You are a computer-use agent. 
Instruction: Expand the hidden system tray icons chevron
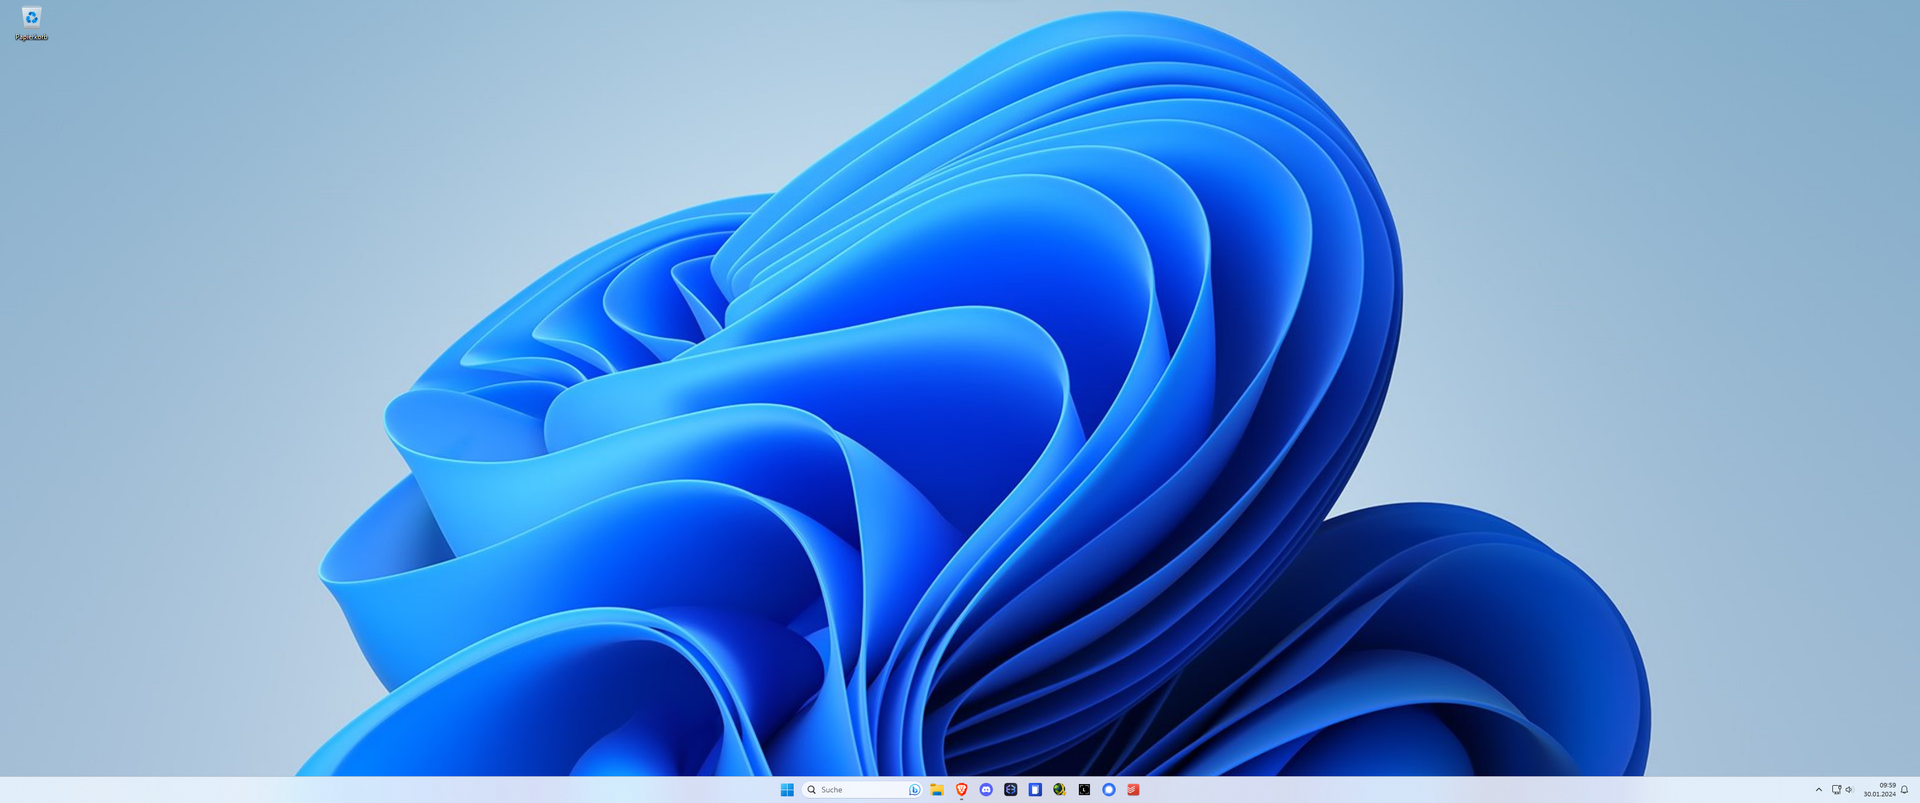pyautogui.click(x=1818, y=790)
